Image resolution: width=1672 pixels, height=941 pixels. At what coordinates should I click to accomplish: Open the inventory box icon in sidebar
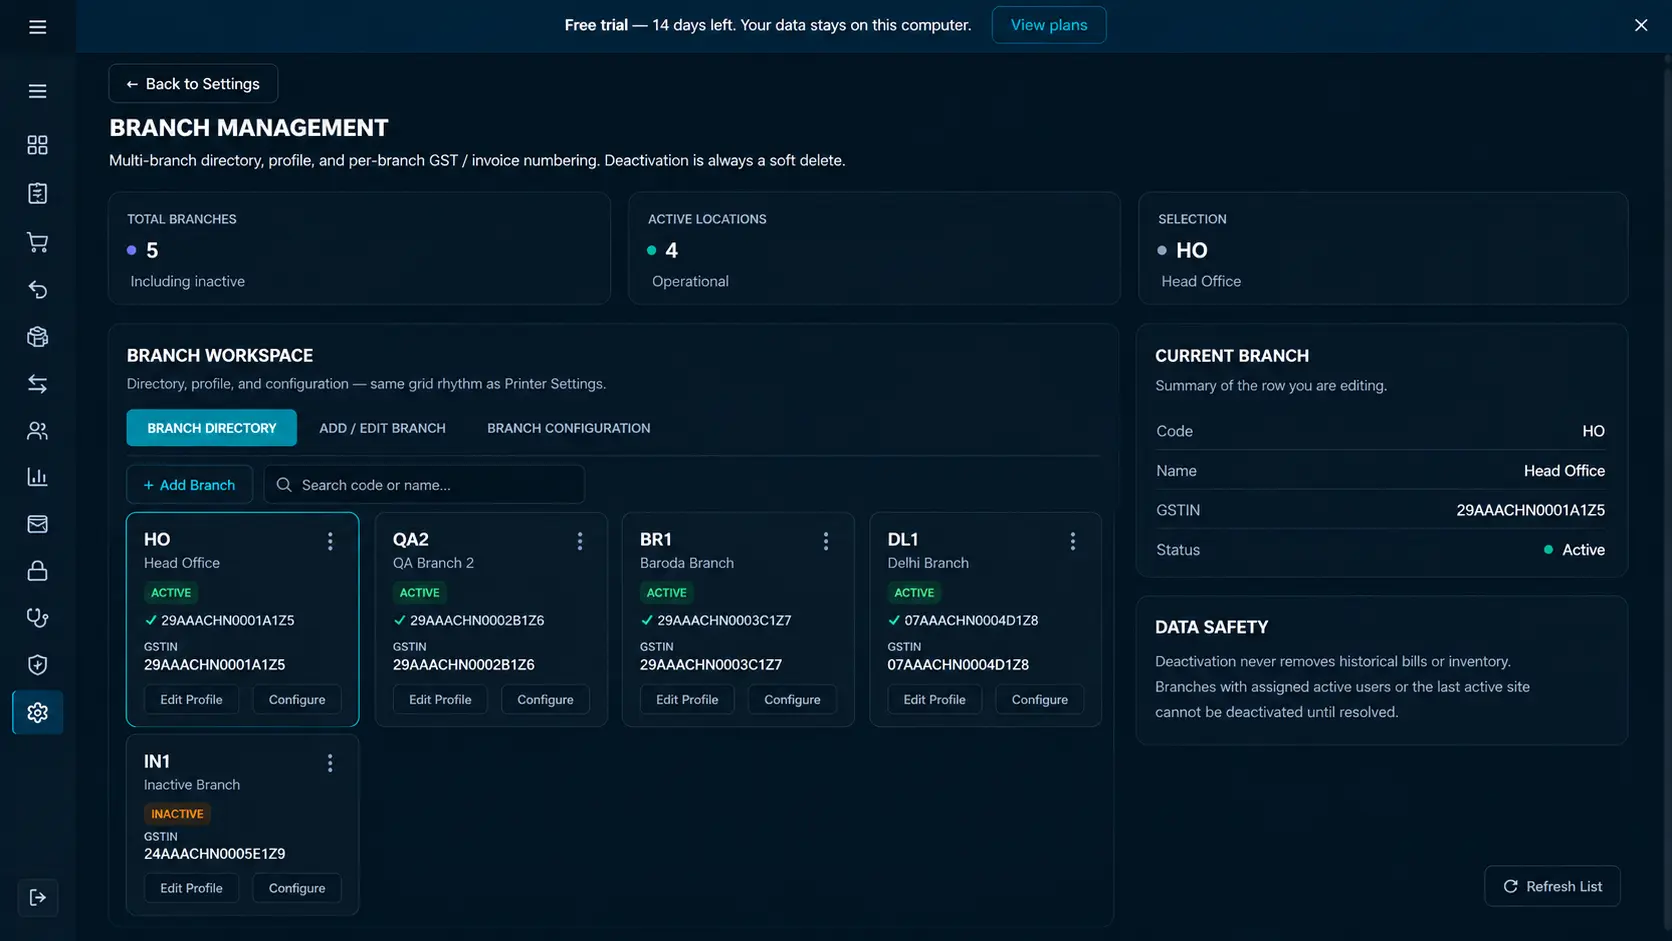37,337
